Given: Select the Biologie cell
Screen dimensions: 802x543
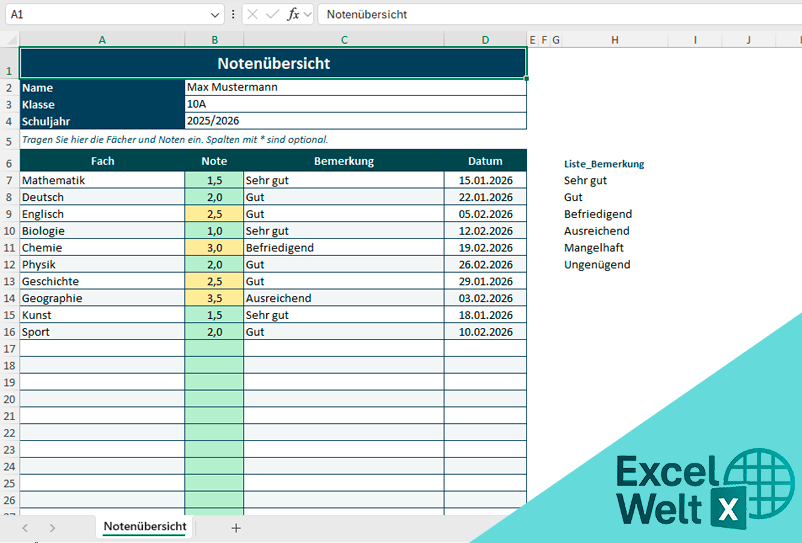Looking at the screenshot, I should pos(102,231).
